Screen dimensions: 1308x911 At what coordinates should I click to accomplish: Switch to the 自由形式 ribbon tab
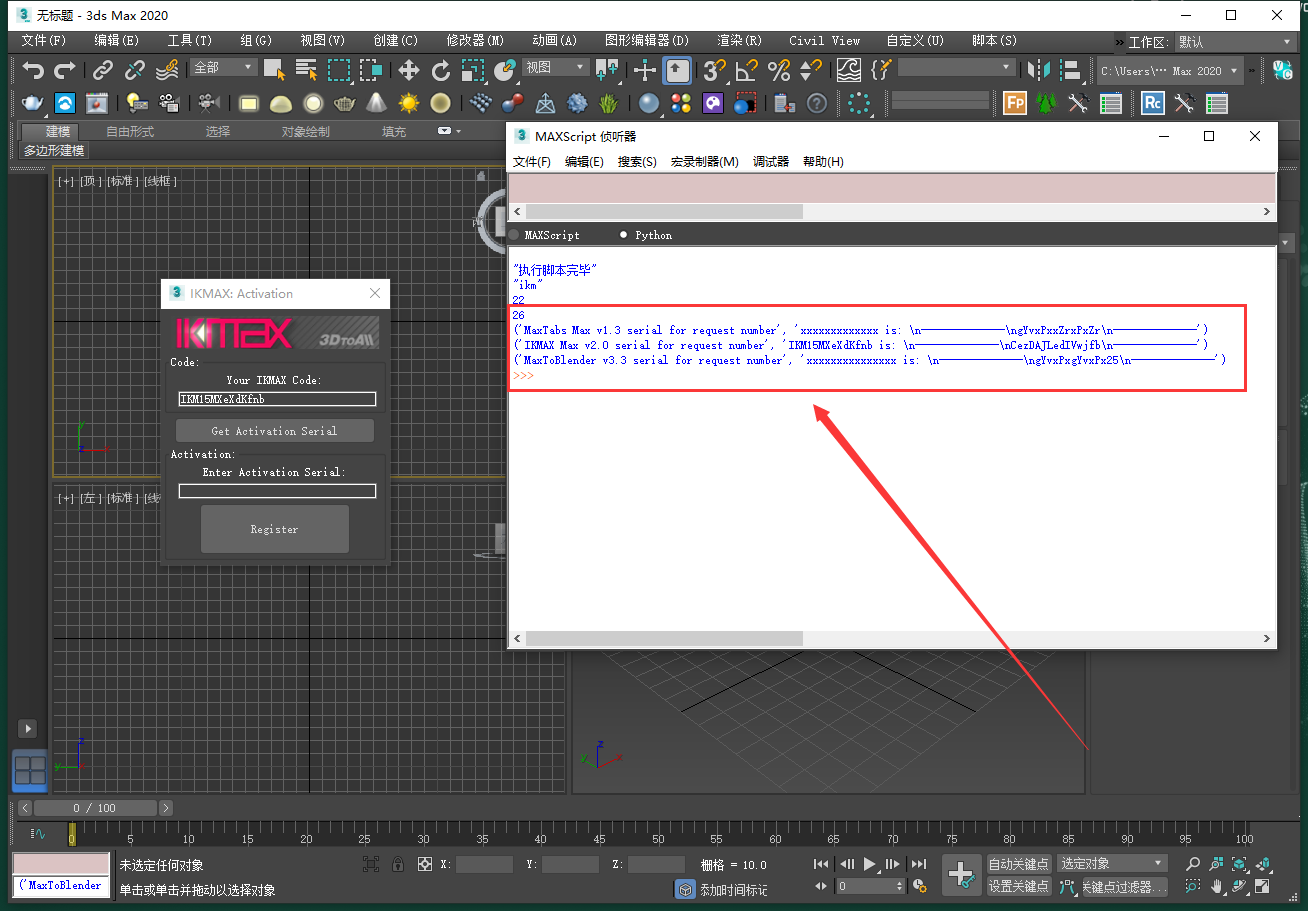tap(130, 131)
